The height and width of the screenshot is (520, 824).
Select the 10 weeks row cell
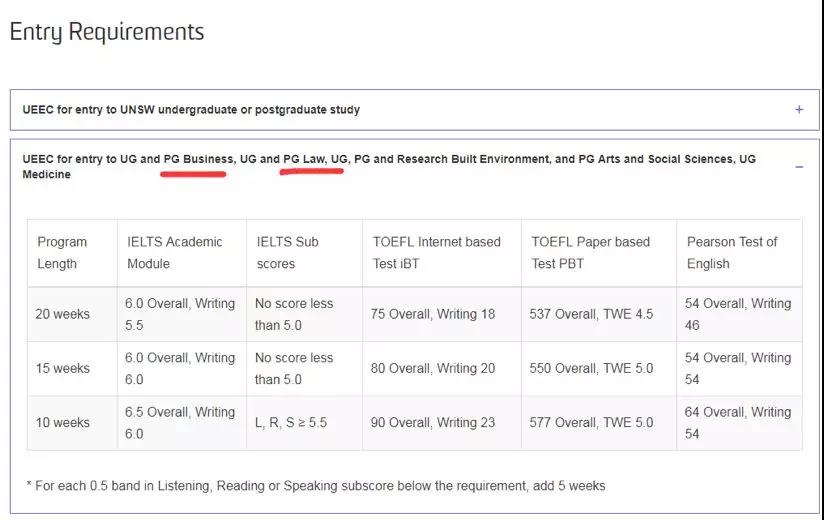click(73, 422)
